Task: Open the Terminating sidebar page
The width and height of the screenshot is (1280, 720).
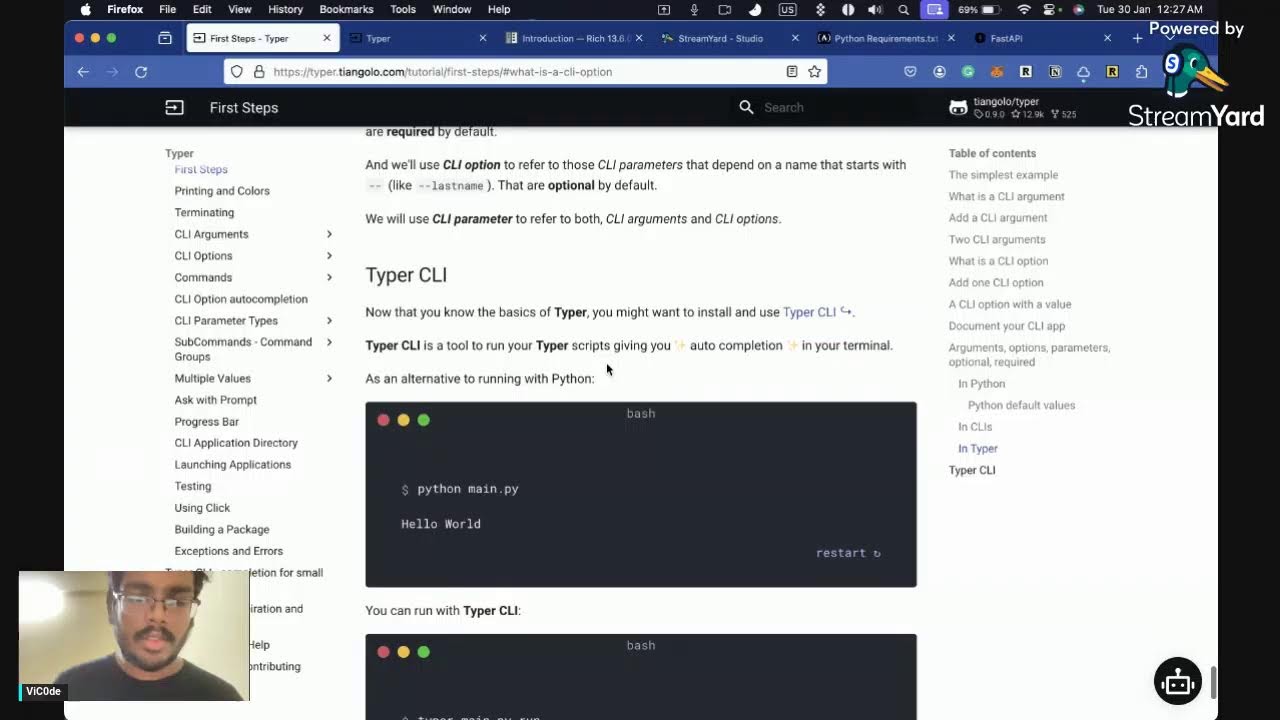Action: 204,213
